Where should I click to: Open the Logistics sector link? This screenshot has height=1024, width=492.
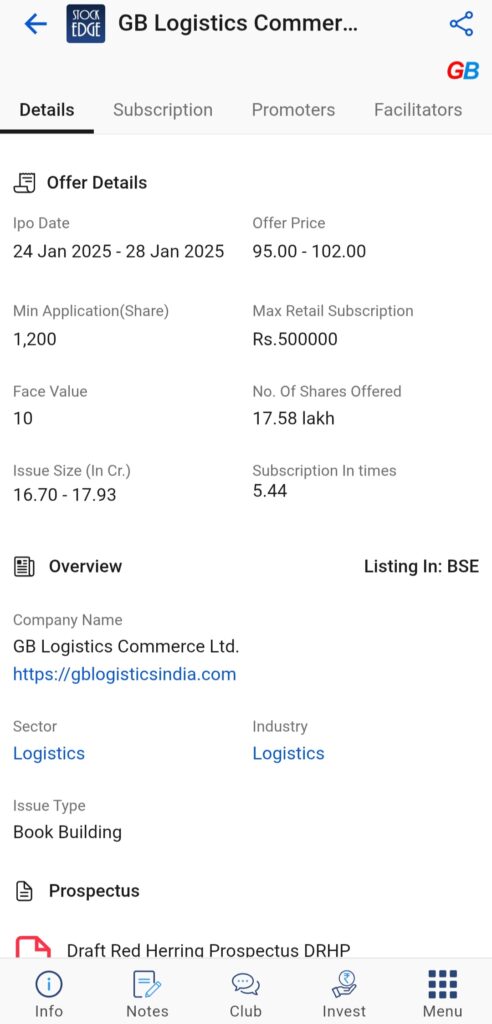(49, 753)
